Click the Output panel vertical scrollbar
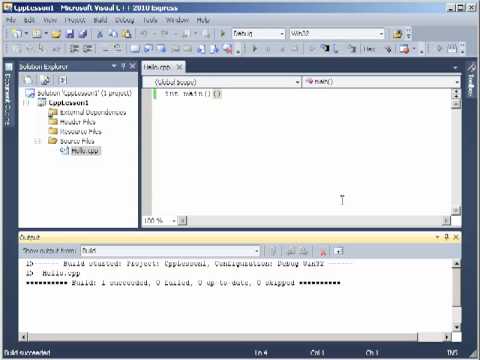Image resolution: width=480 pixels, height=360 pixels. coord(457,295)
